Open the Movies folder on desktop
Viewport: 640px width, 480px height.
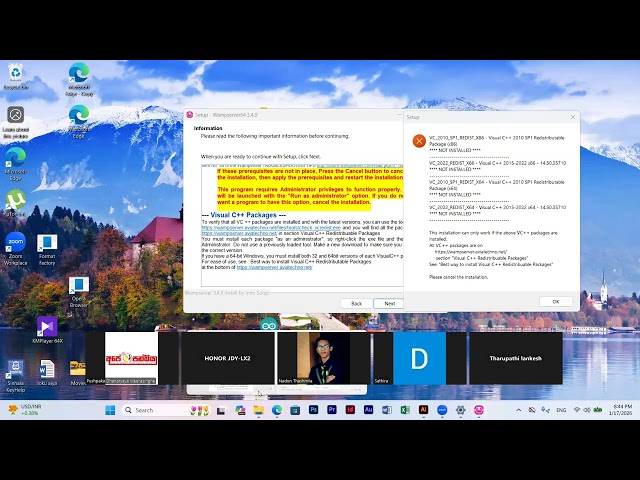click(x=78, y=372)
